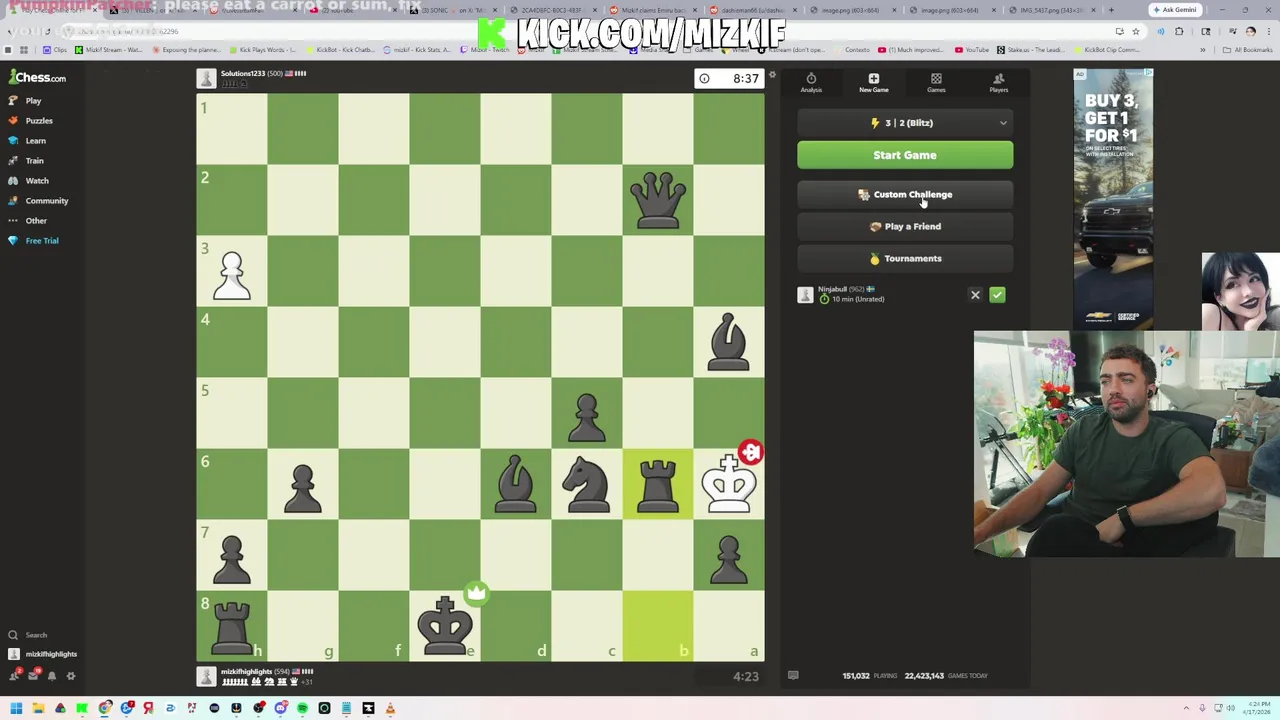Select the black queen on the board

[x=658, y=200]
